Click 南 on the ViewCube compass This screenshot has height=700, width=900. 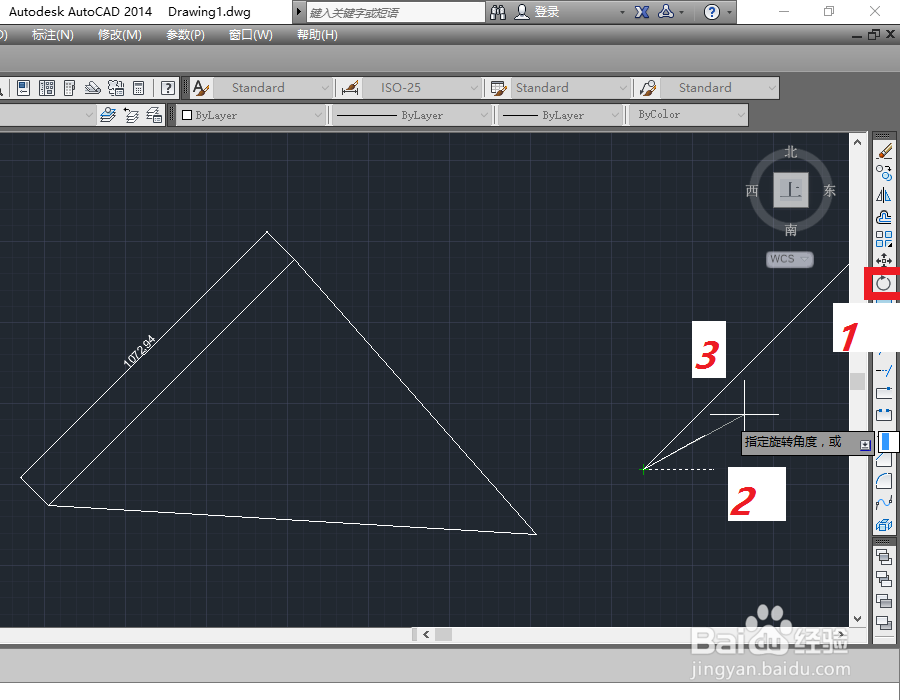(x=791, y=230)
